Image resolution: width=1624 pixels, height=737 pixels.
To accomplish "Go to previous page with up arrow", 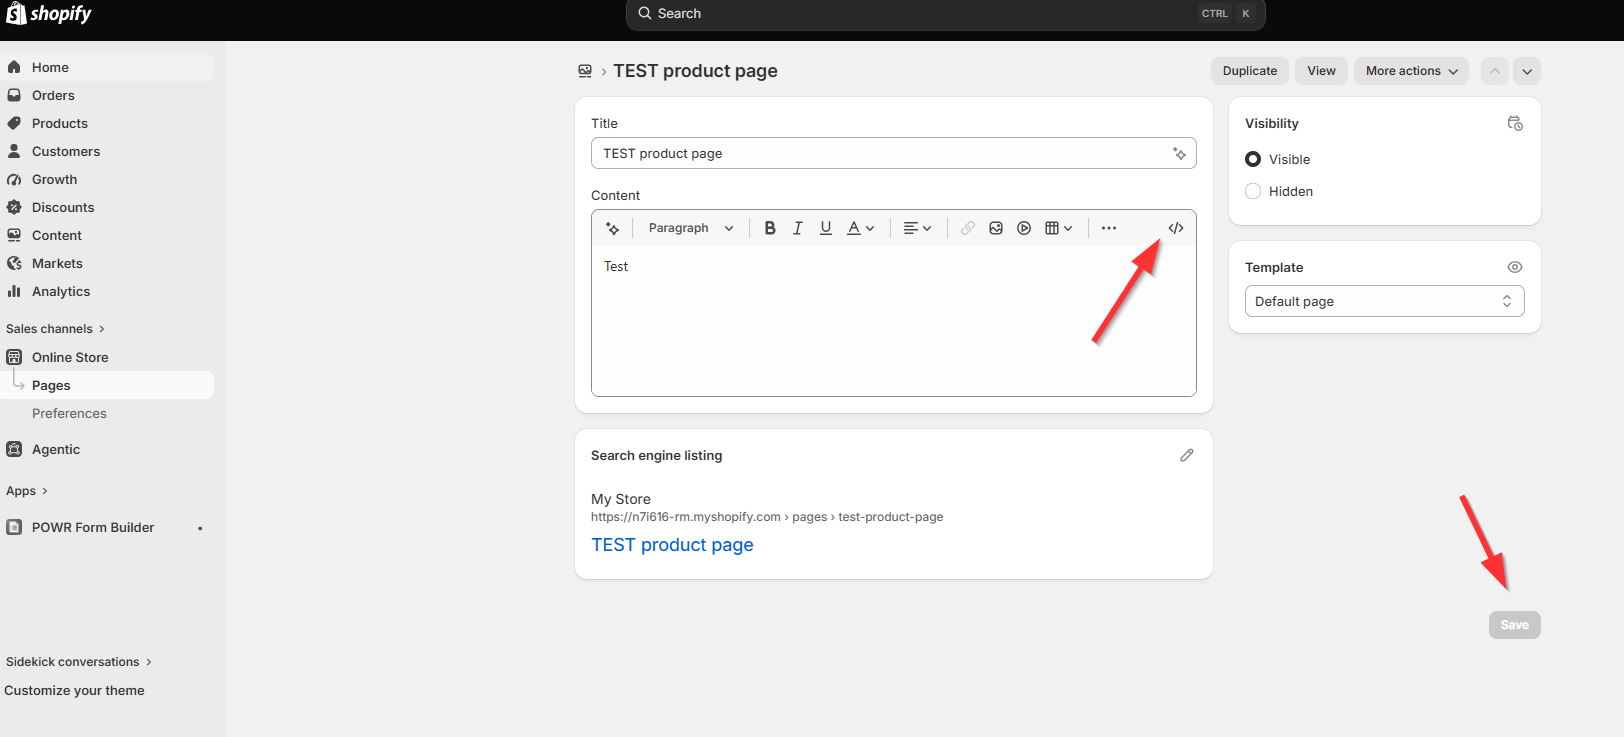I will (x=1495, y=71).
